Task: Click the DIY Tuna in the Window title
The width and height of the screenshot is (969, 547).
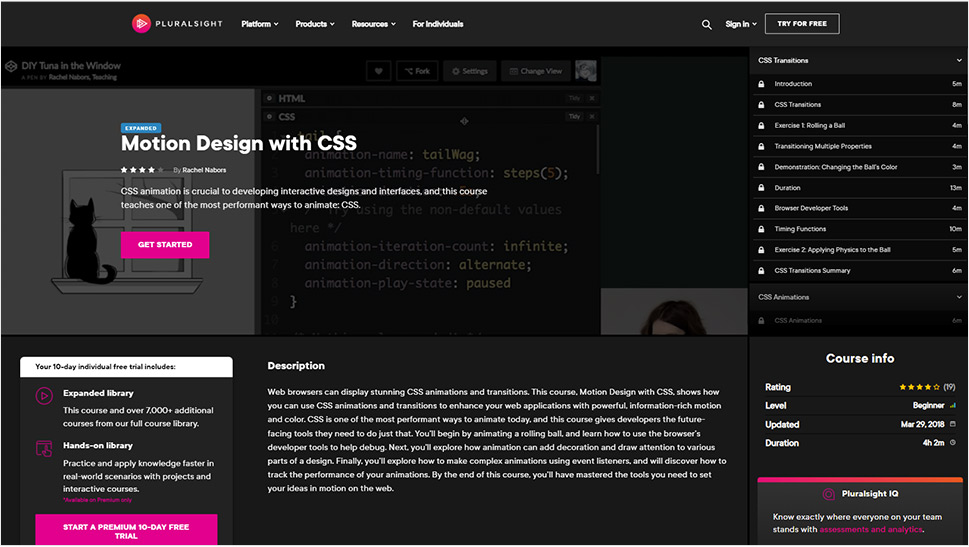Action: pos(71,66)
